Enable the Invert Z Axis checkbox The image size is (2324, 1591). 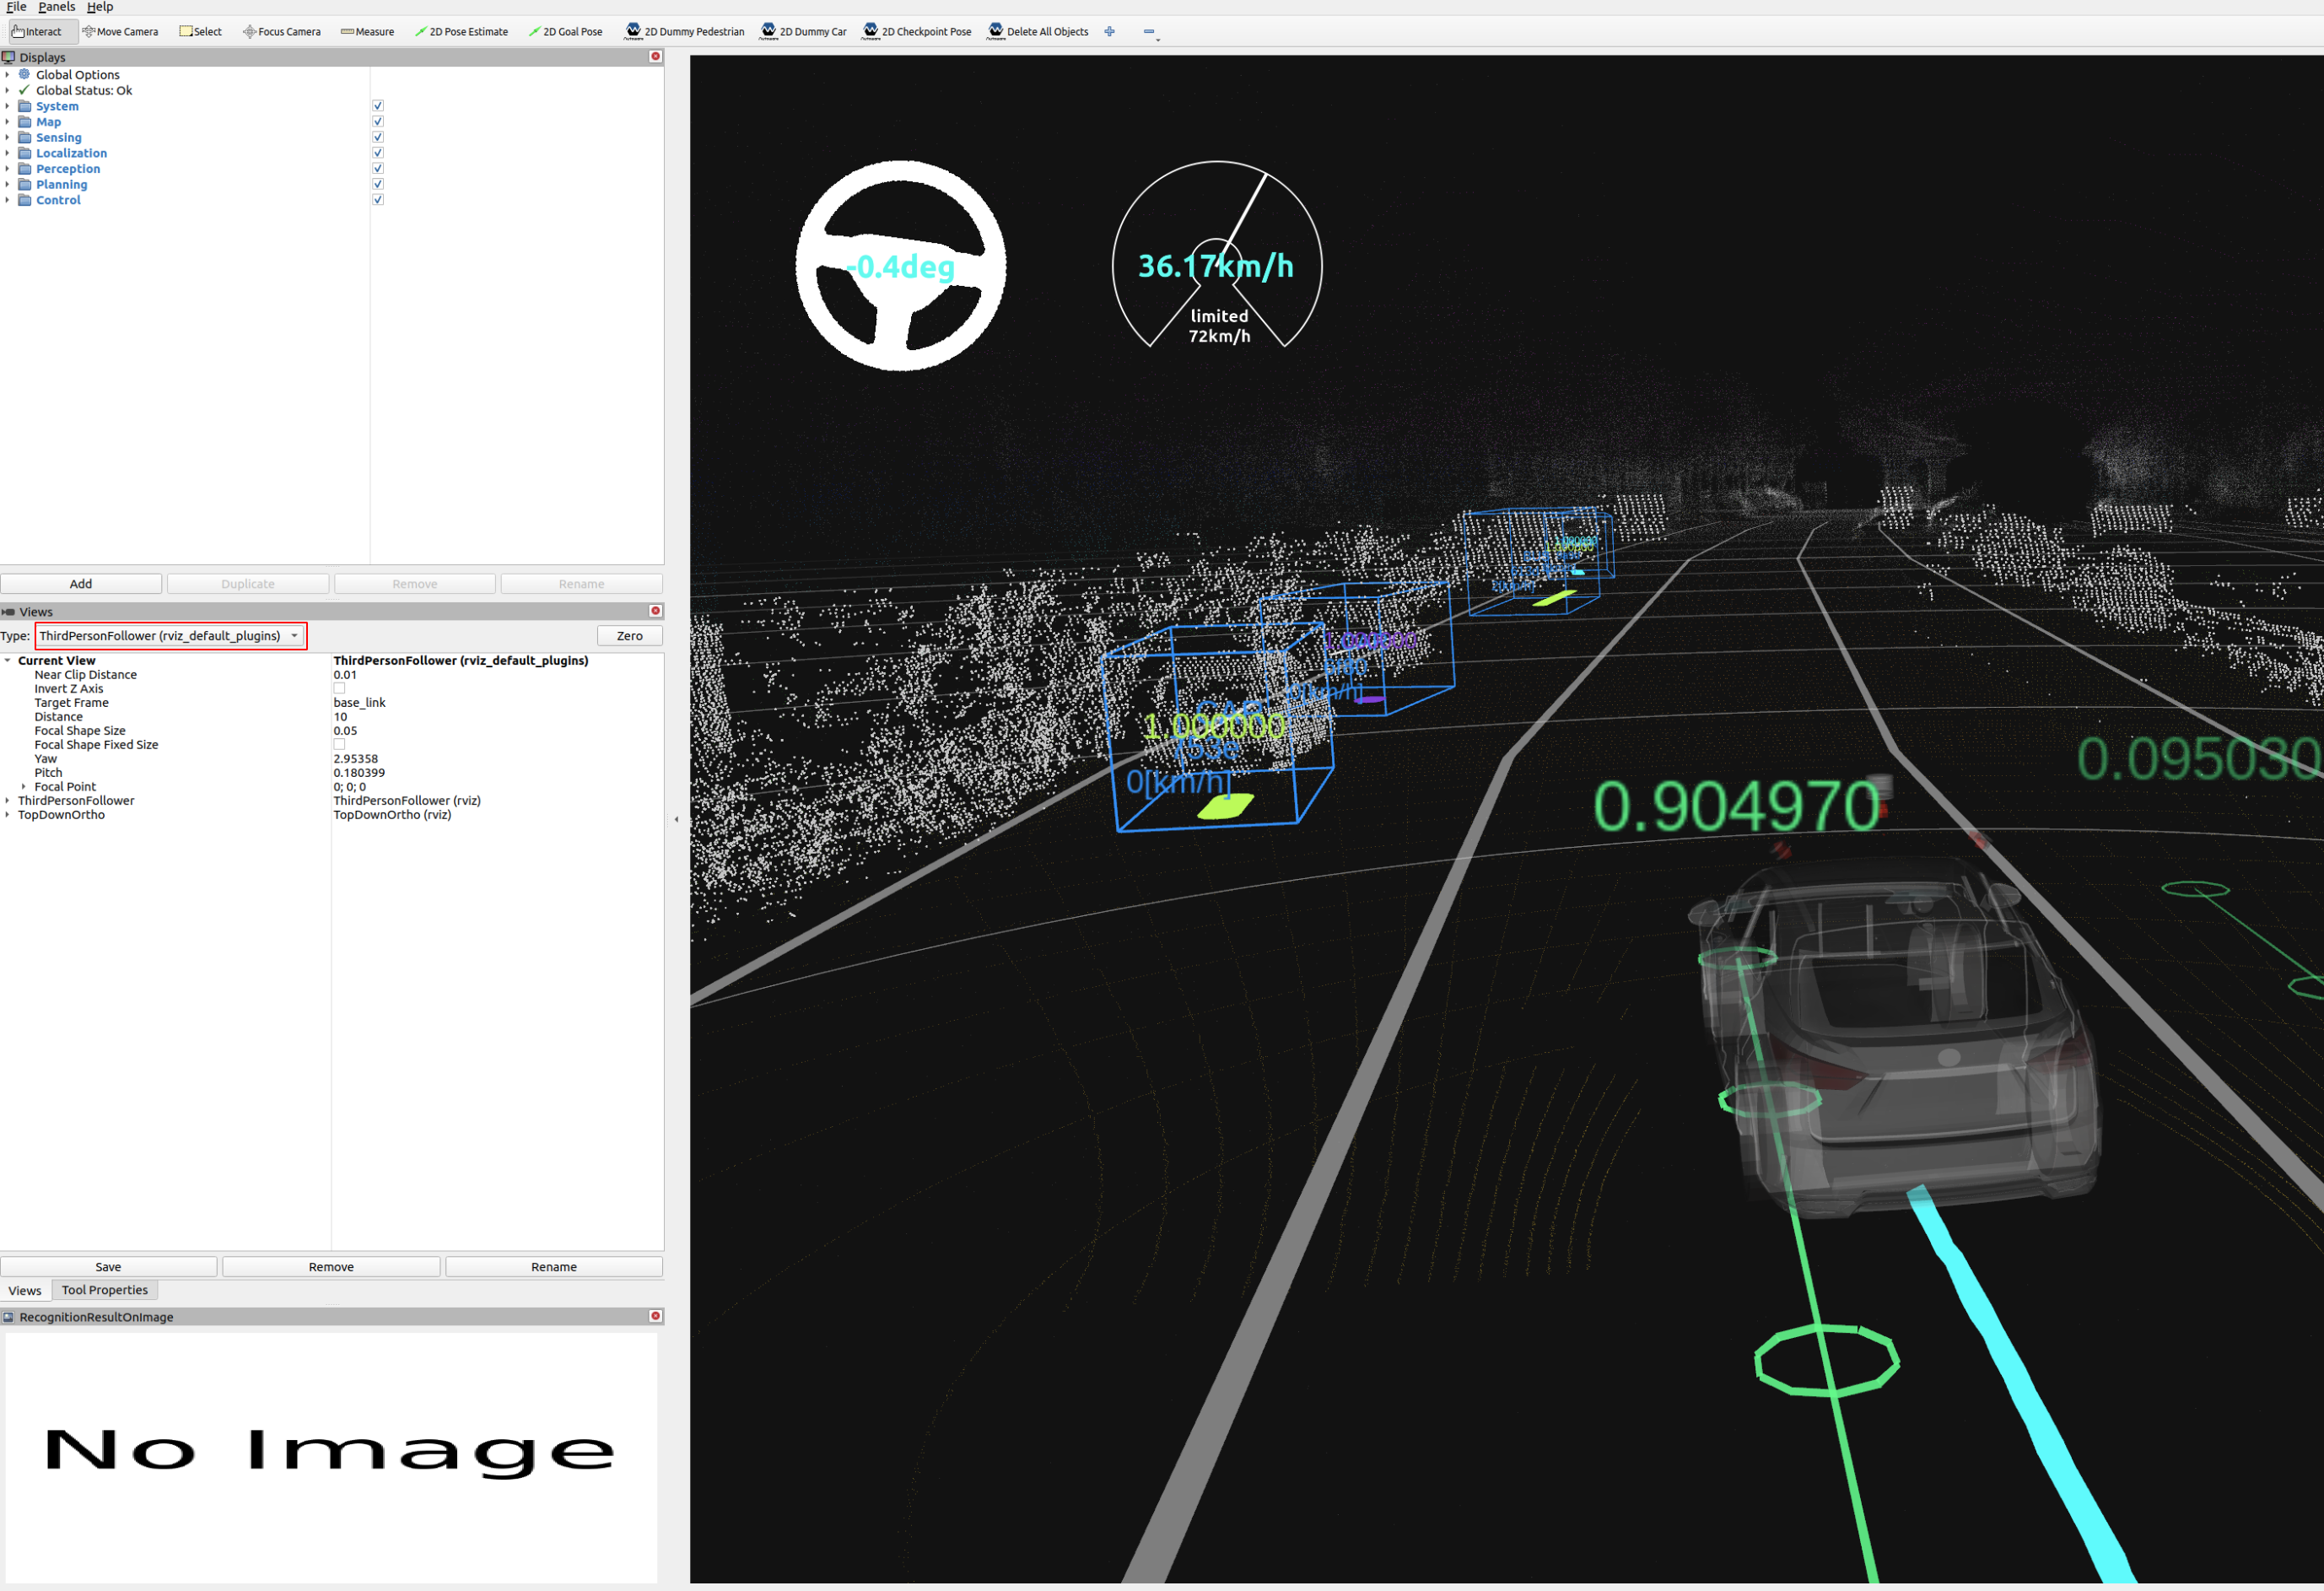[339, 688]
